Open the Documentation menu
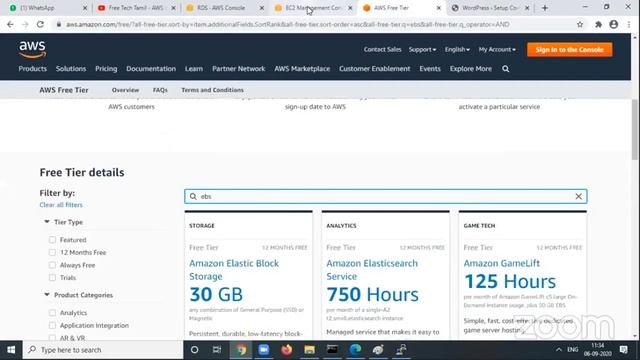This screenshot has height=360, width=640. tap(151, 69)
